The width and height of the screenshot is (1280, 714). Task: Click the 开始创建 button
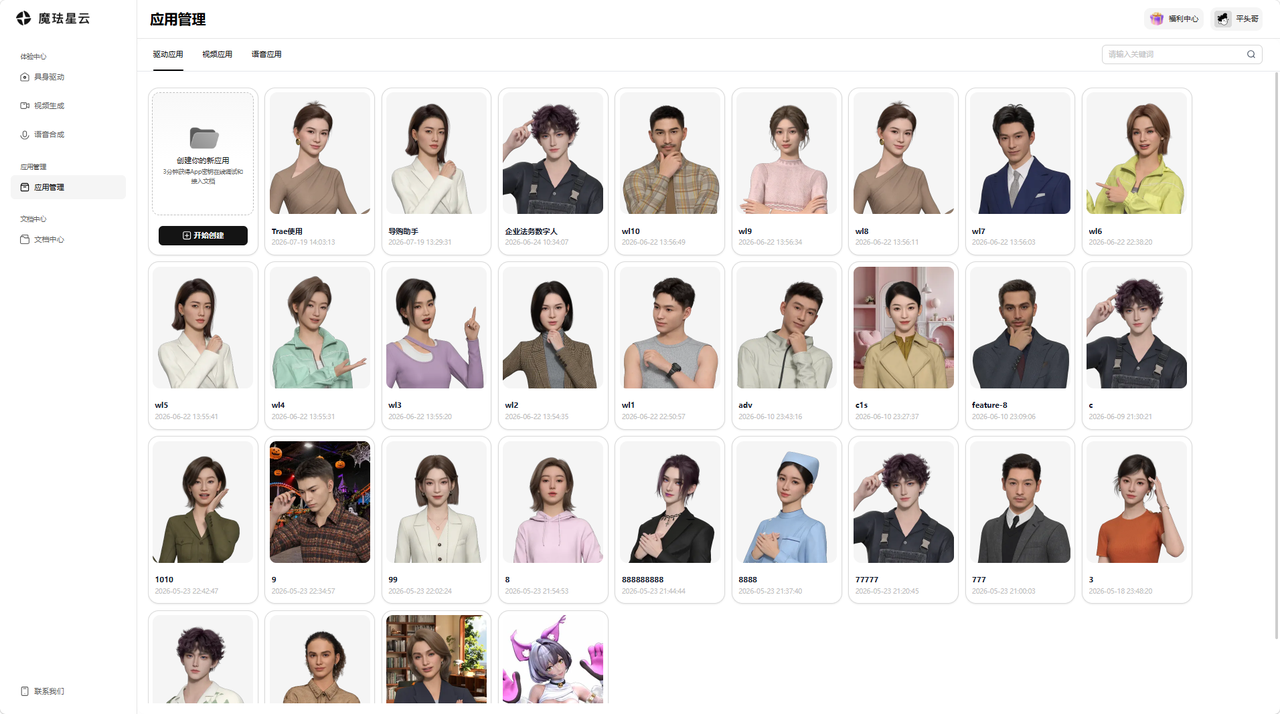(x=203, y=235)
